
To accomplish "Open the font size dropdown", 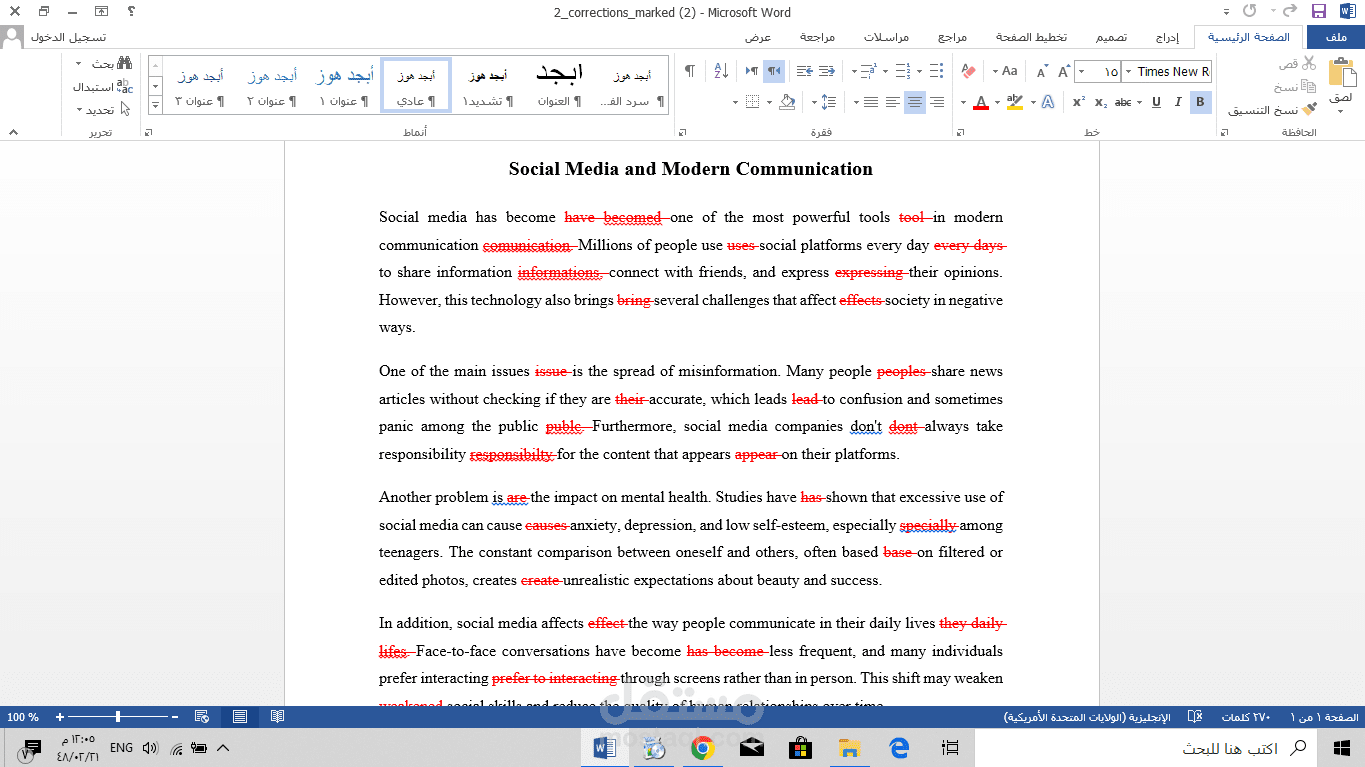I will point(1082,71).
